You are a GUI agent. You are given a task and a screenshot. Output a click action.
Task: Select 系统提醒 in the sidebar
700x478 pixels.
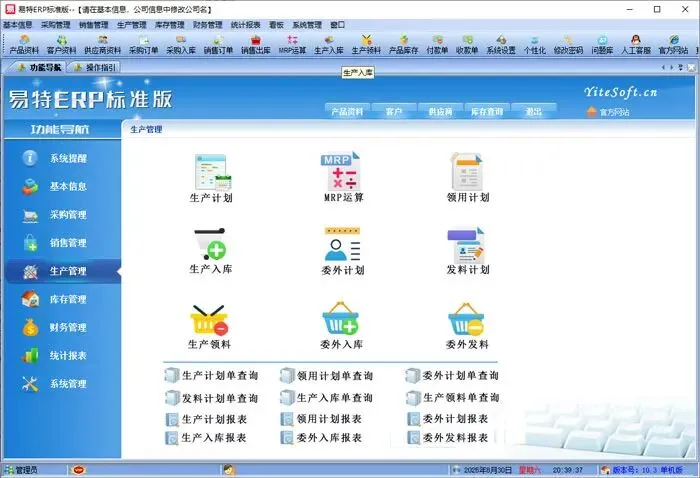click(62, 158)
